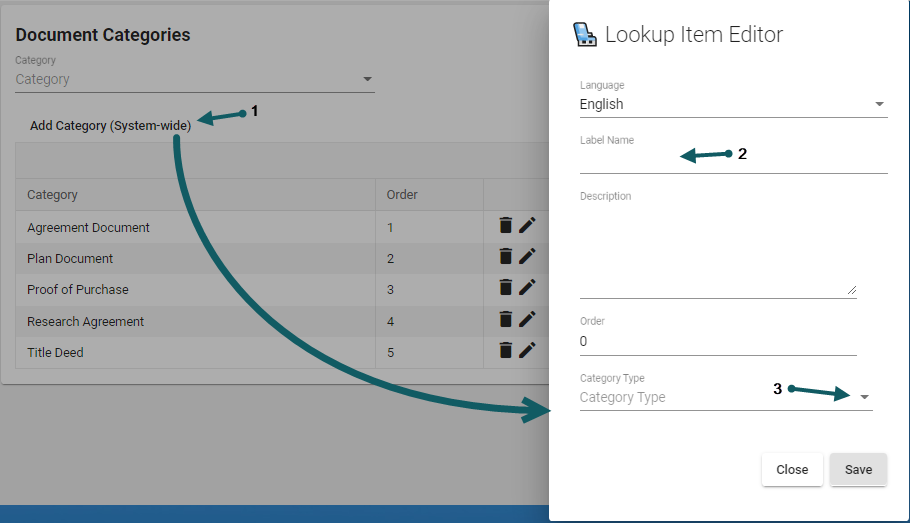
Task: Click Add Category (System-wide)
Action: point(110,126)
